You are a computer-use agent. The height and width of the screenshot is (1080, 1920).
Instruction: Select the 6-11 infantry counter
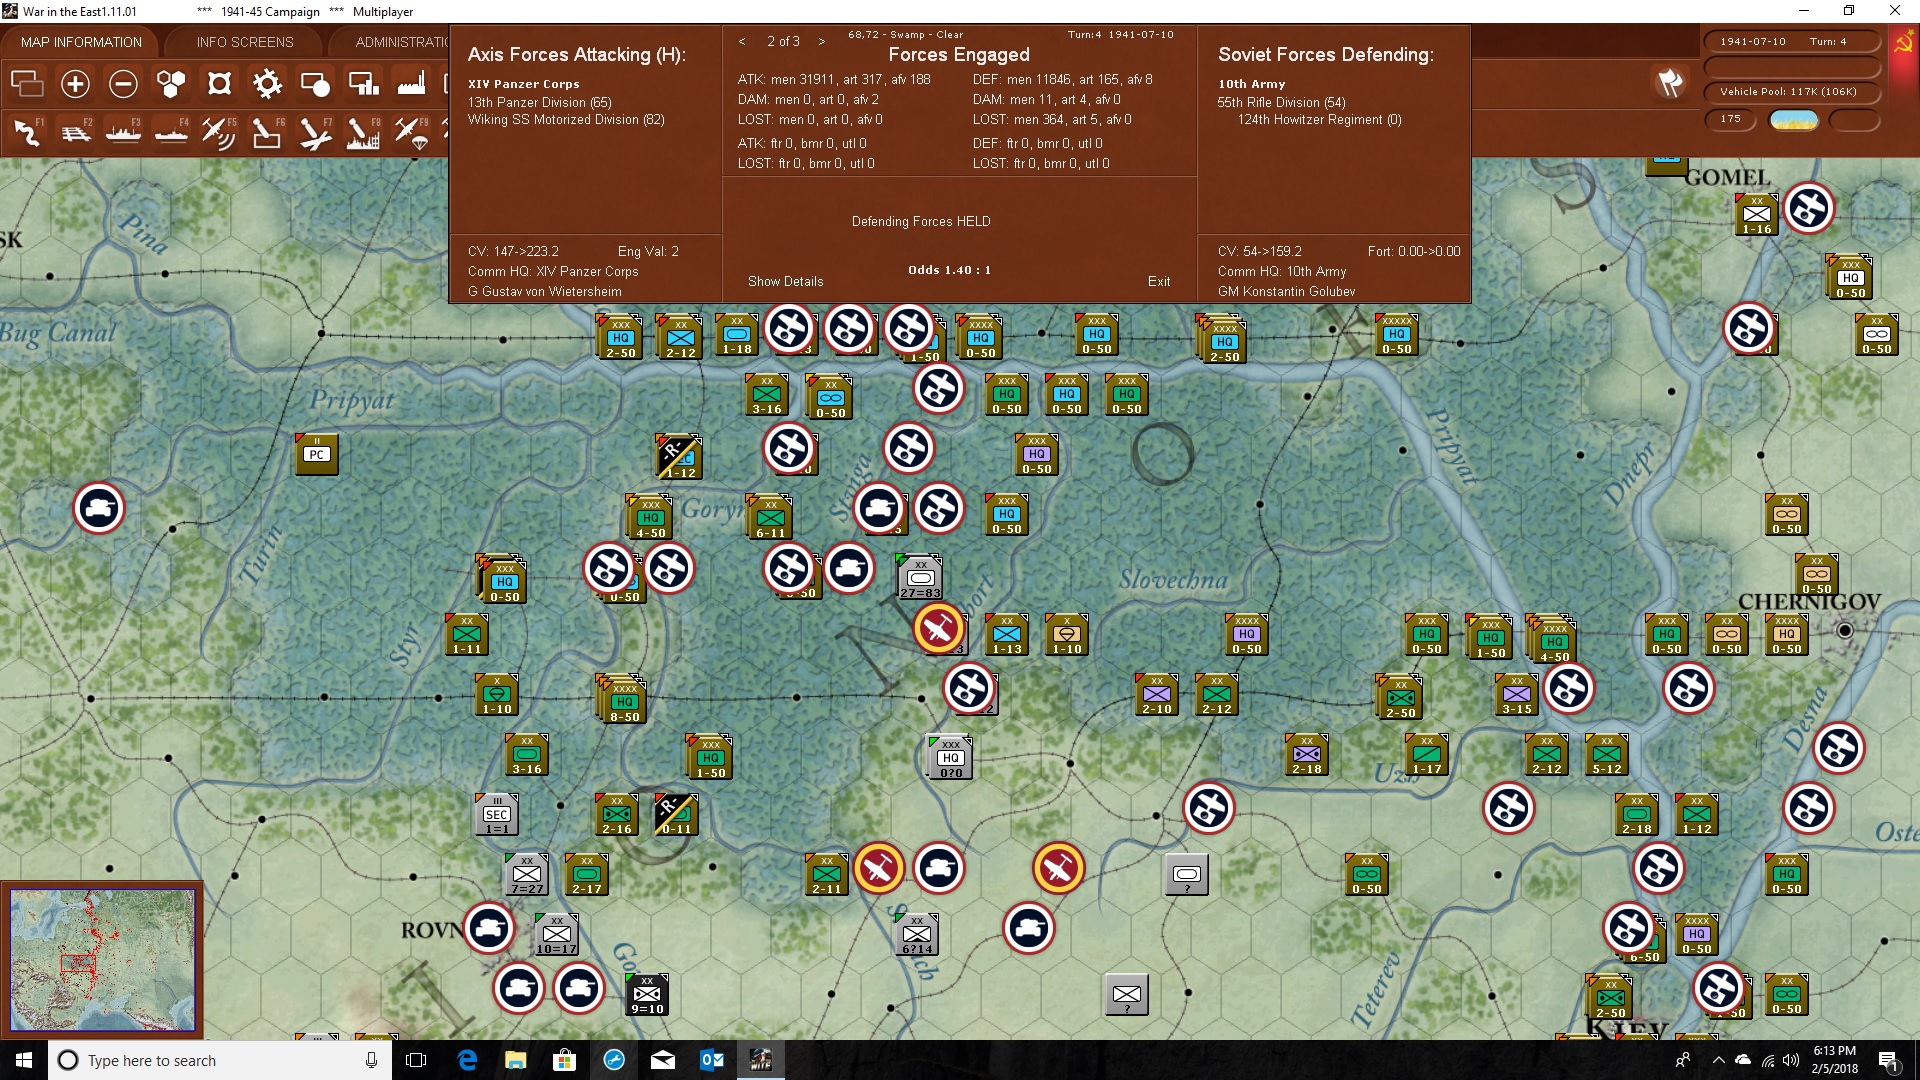click(770, 517)
